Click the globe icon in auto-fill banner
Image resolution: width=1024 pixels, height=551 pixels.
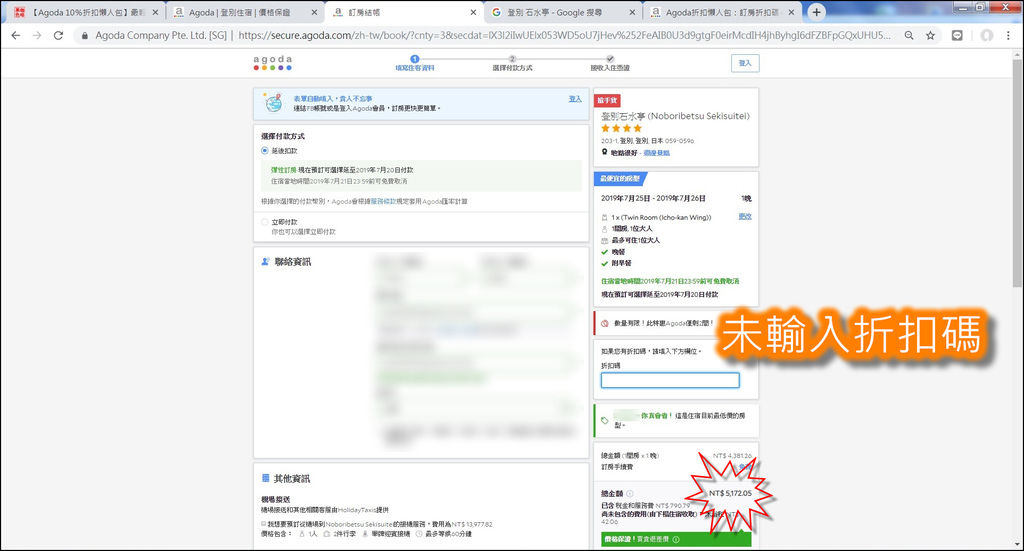tap(273, 102)
